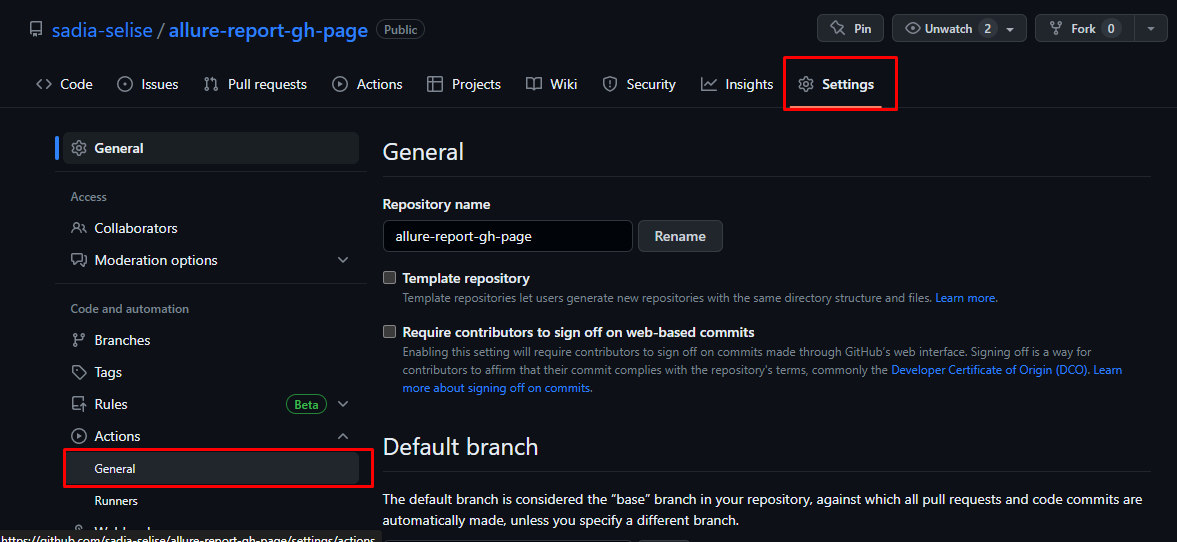Select General under the Actions section
The width and height of the screenshot is (1177, 542).
tap(211, 468)
